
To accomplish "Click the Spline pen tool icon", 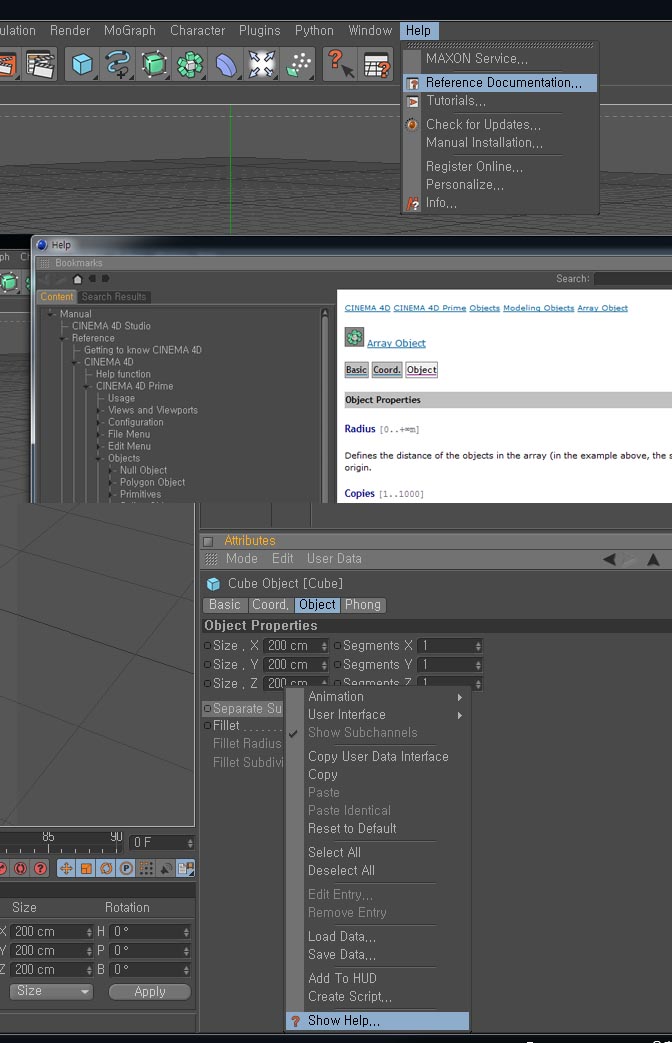I will (118, 65).
